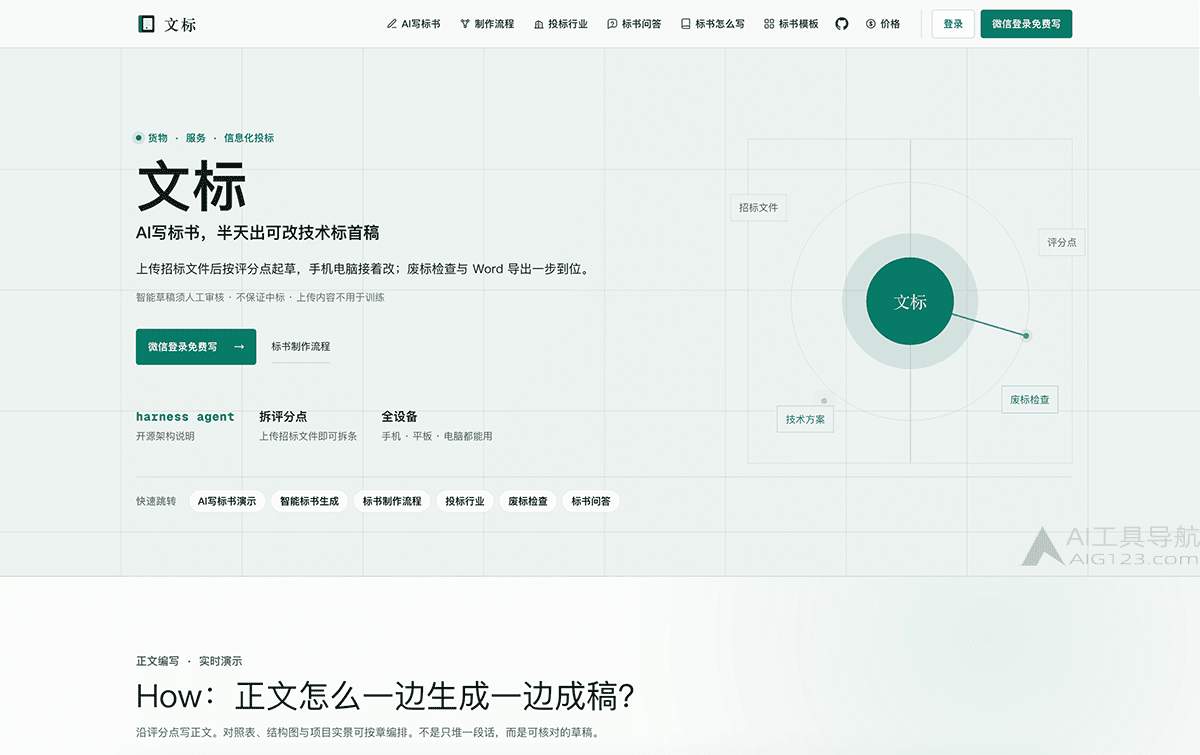This screenshot has width=1200, height=755.
Task: Jump to AI写标书演示 chip
Action: click(227, 501)
